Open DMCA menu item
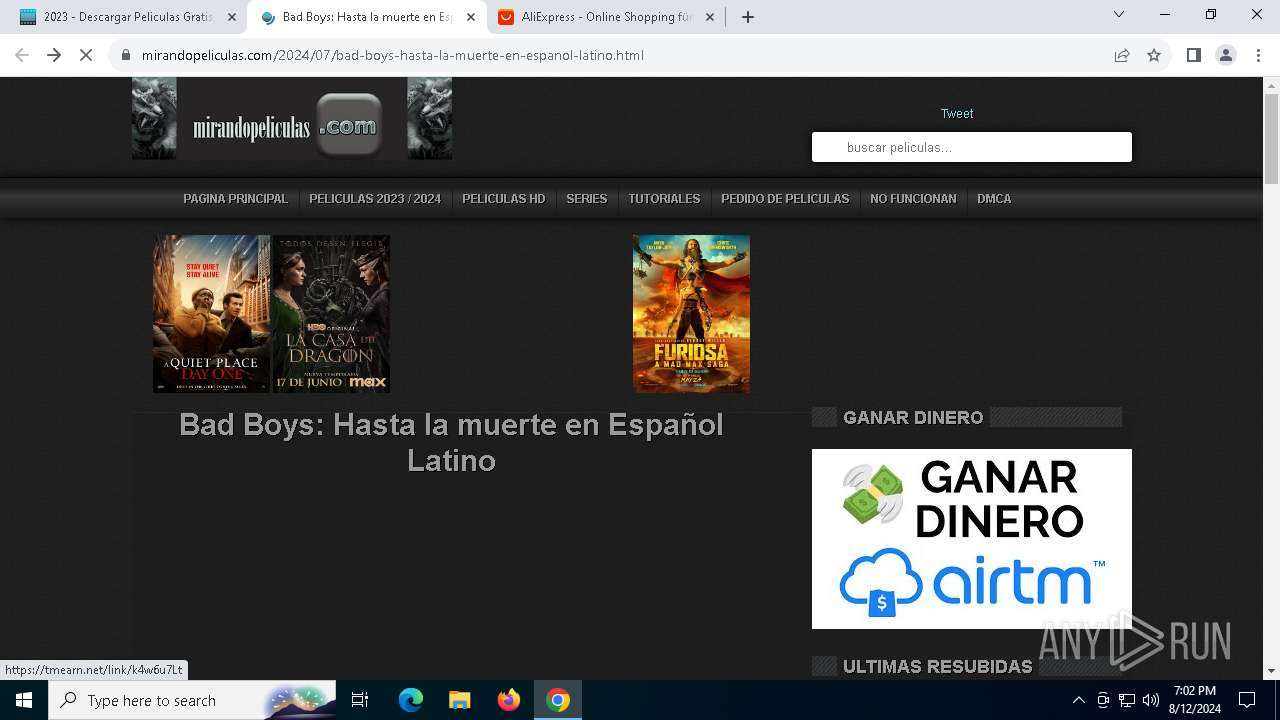The width and height of the screenshot is (1280, 720). 994,199
